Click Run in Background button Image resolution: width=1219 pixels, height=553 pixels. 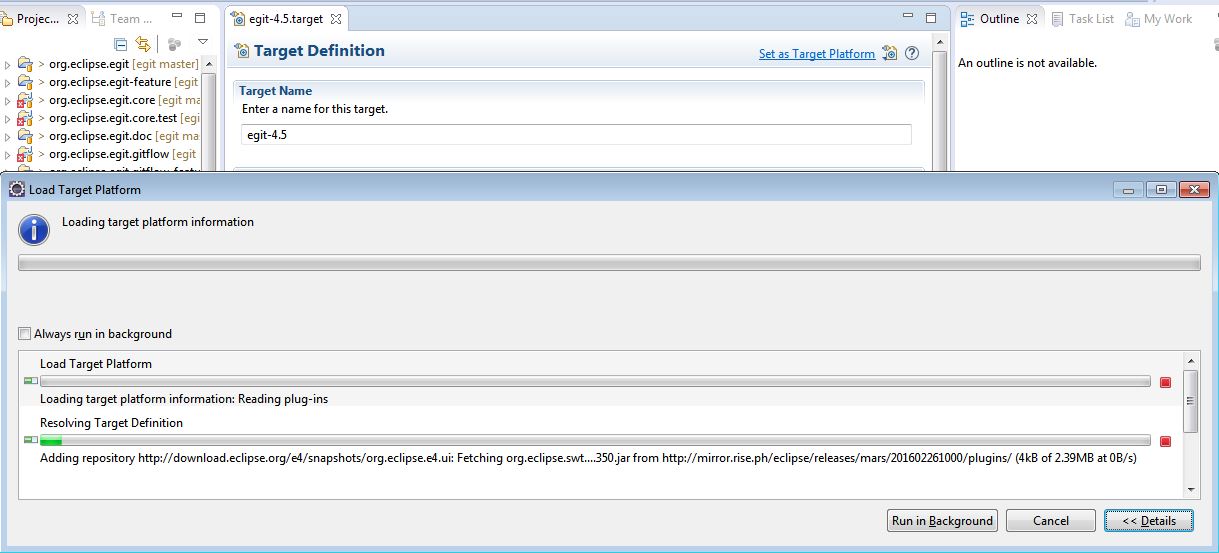click(942, 520)
